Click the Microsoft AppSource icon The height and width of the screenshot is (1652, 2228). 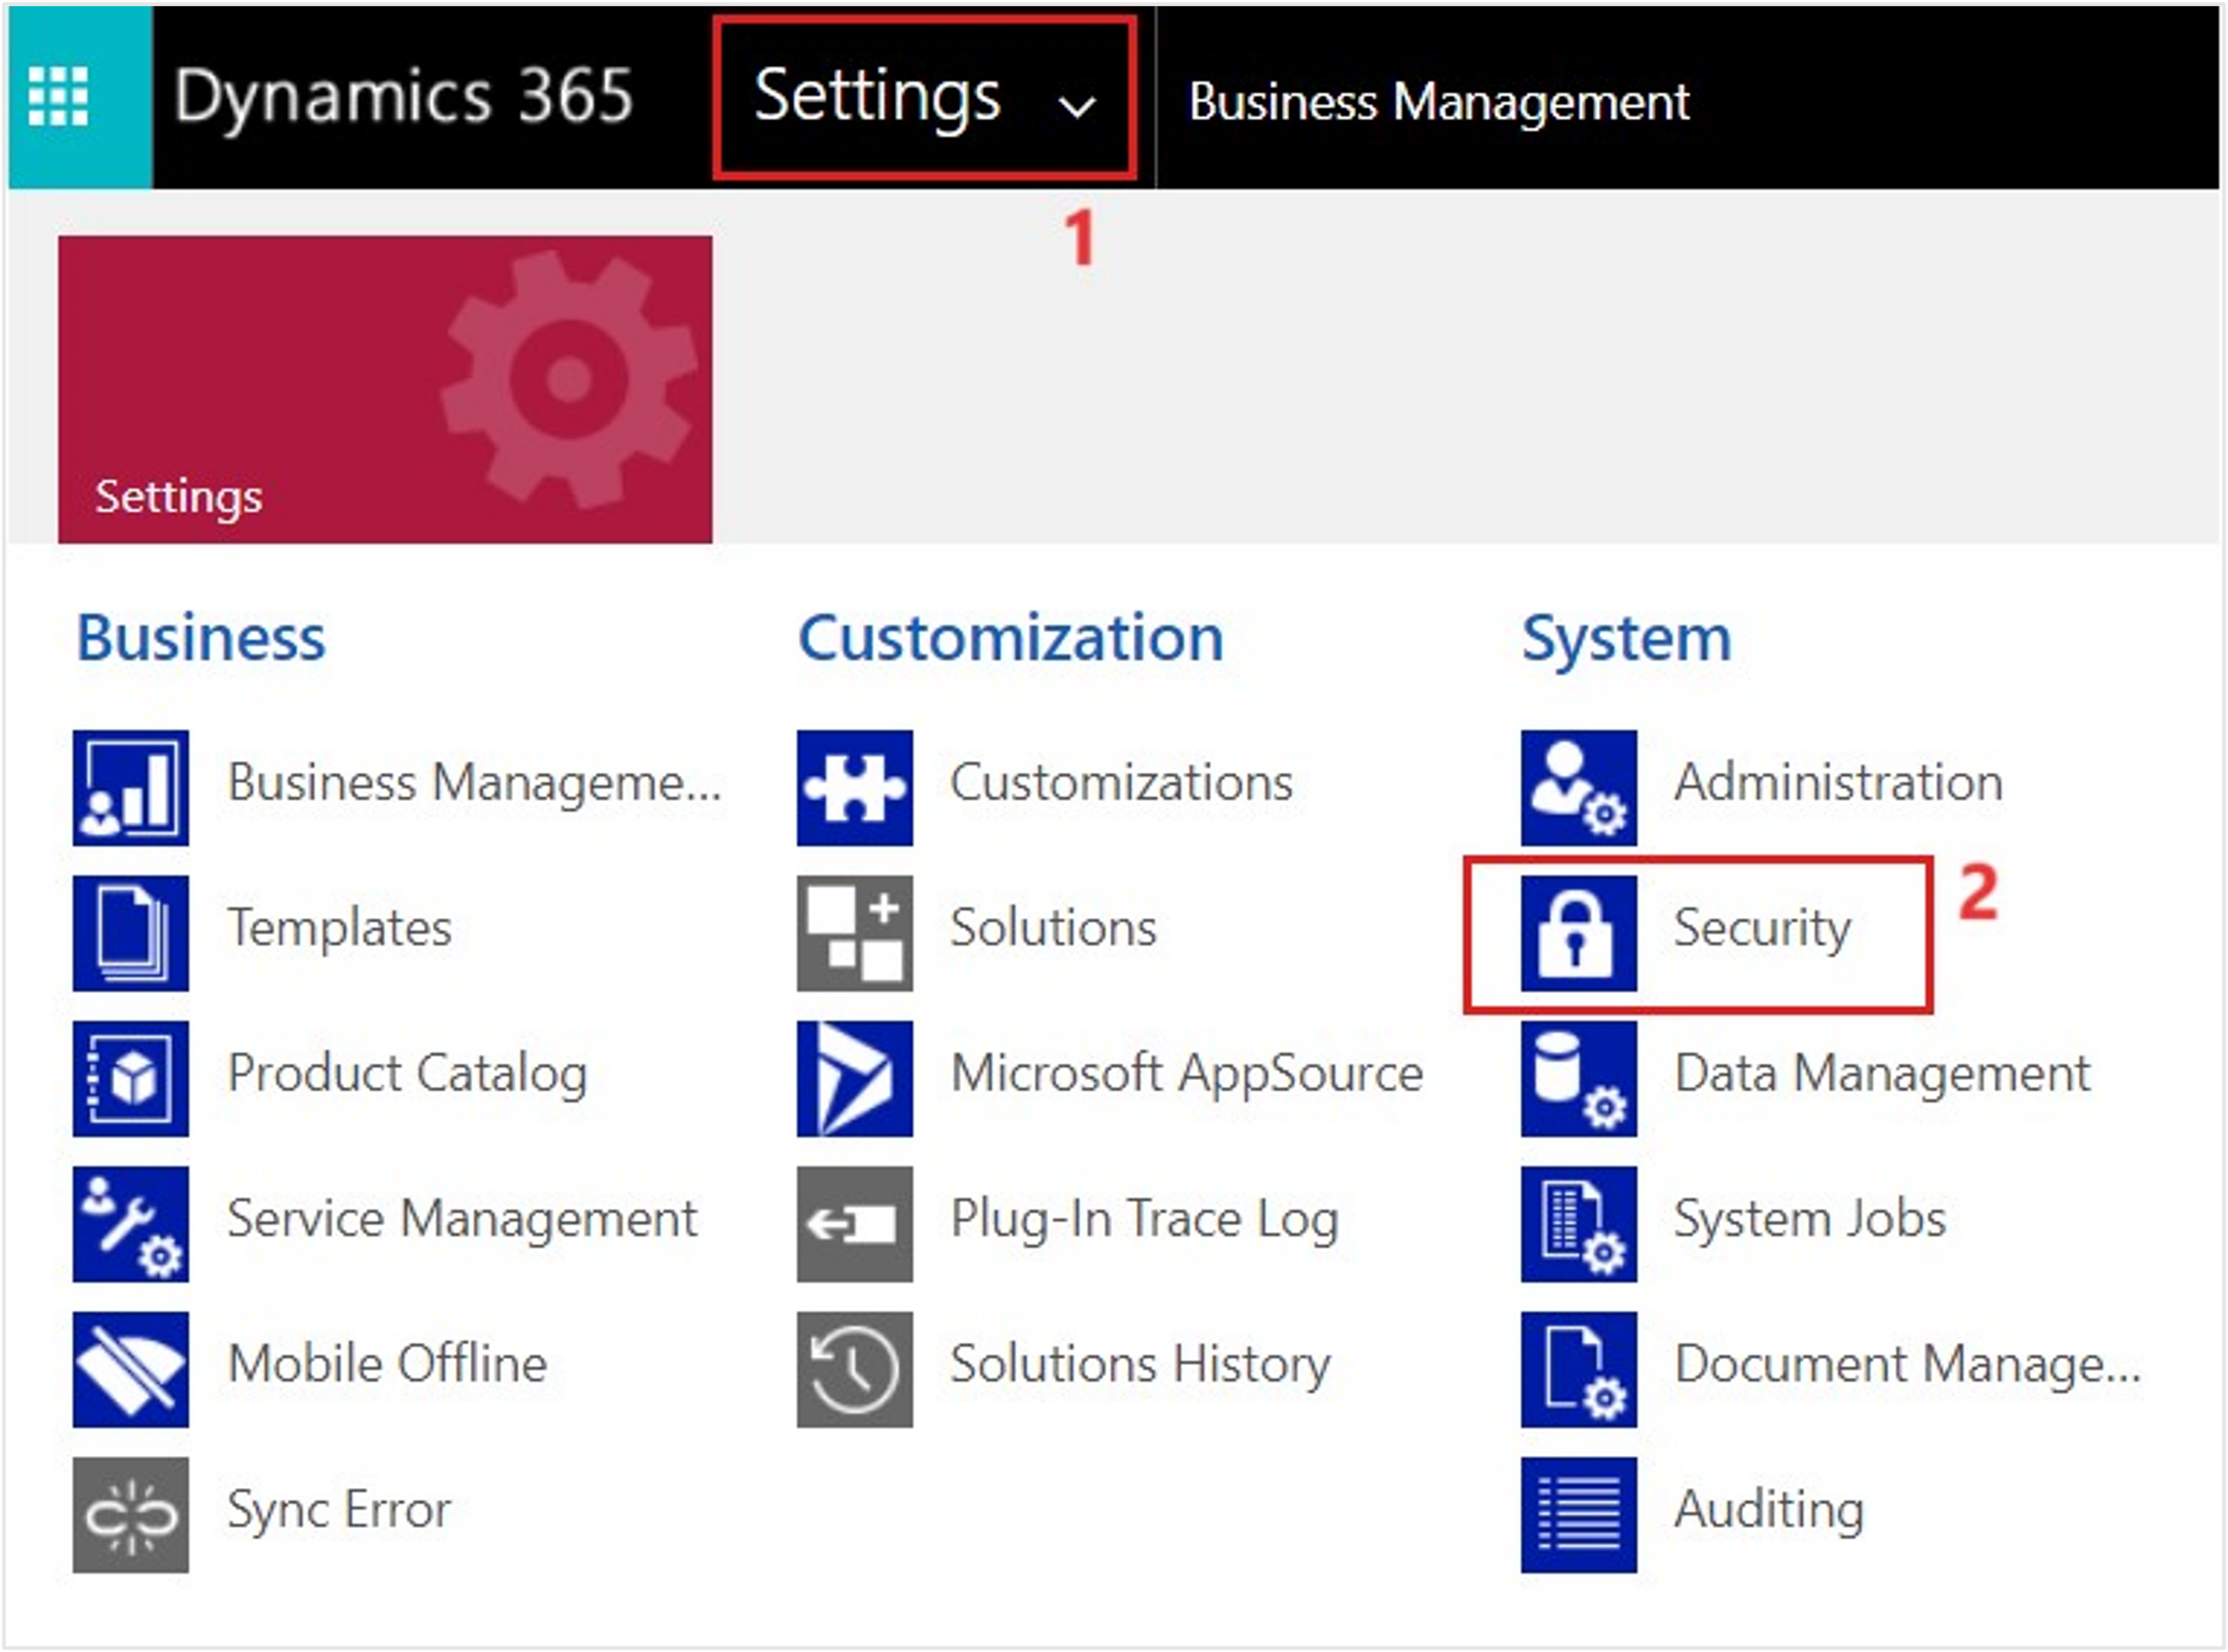854,1078
